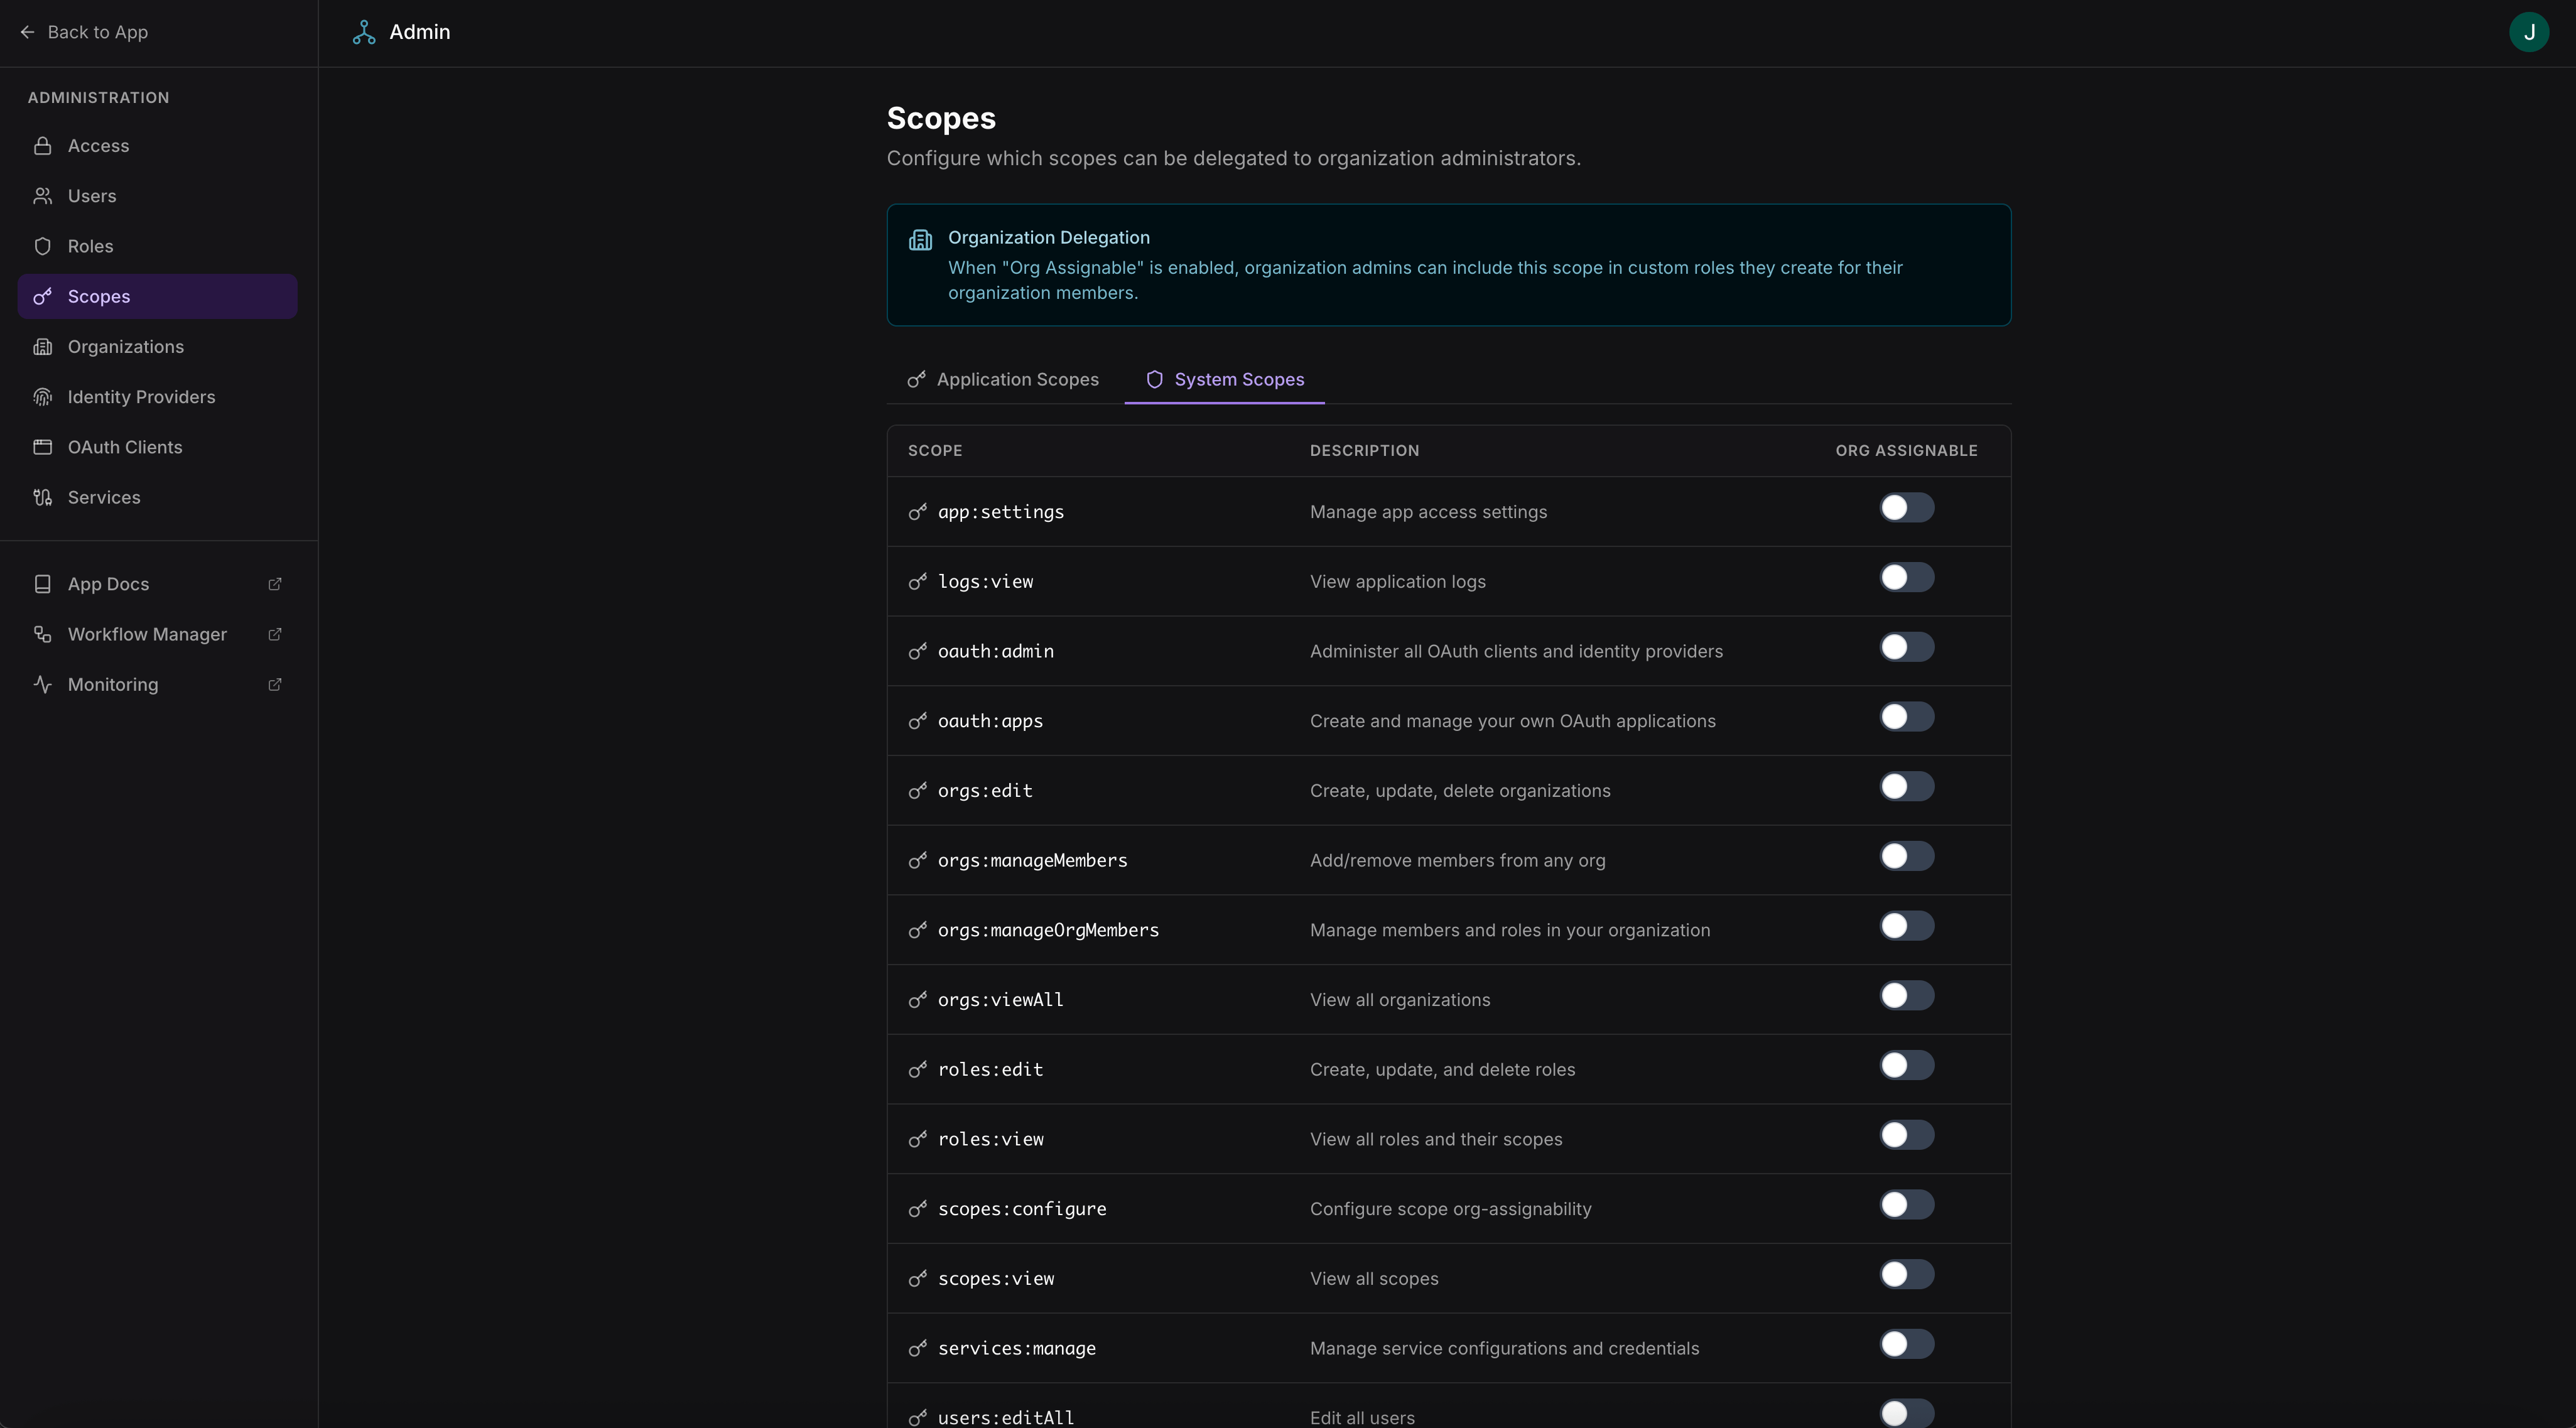
Task: Go to the Services page
Action: 157,497
